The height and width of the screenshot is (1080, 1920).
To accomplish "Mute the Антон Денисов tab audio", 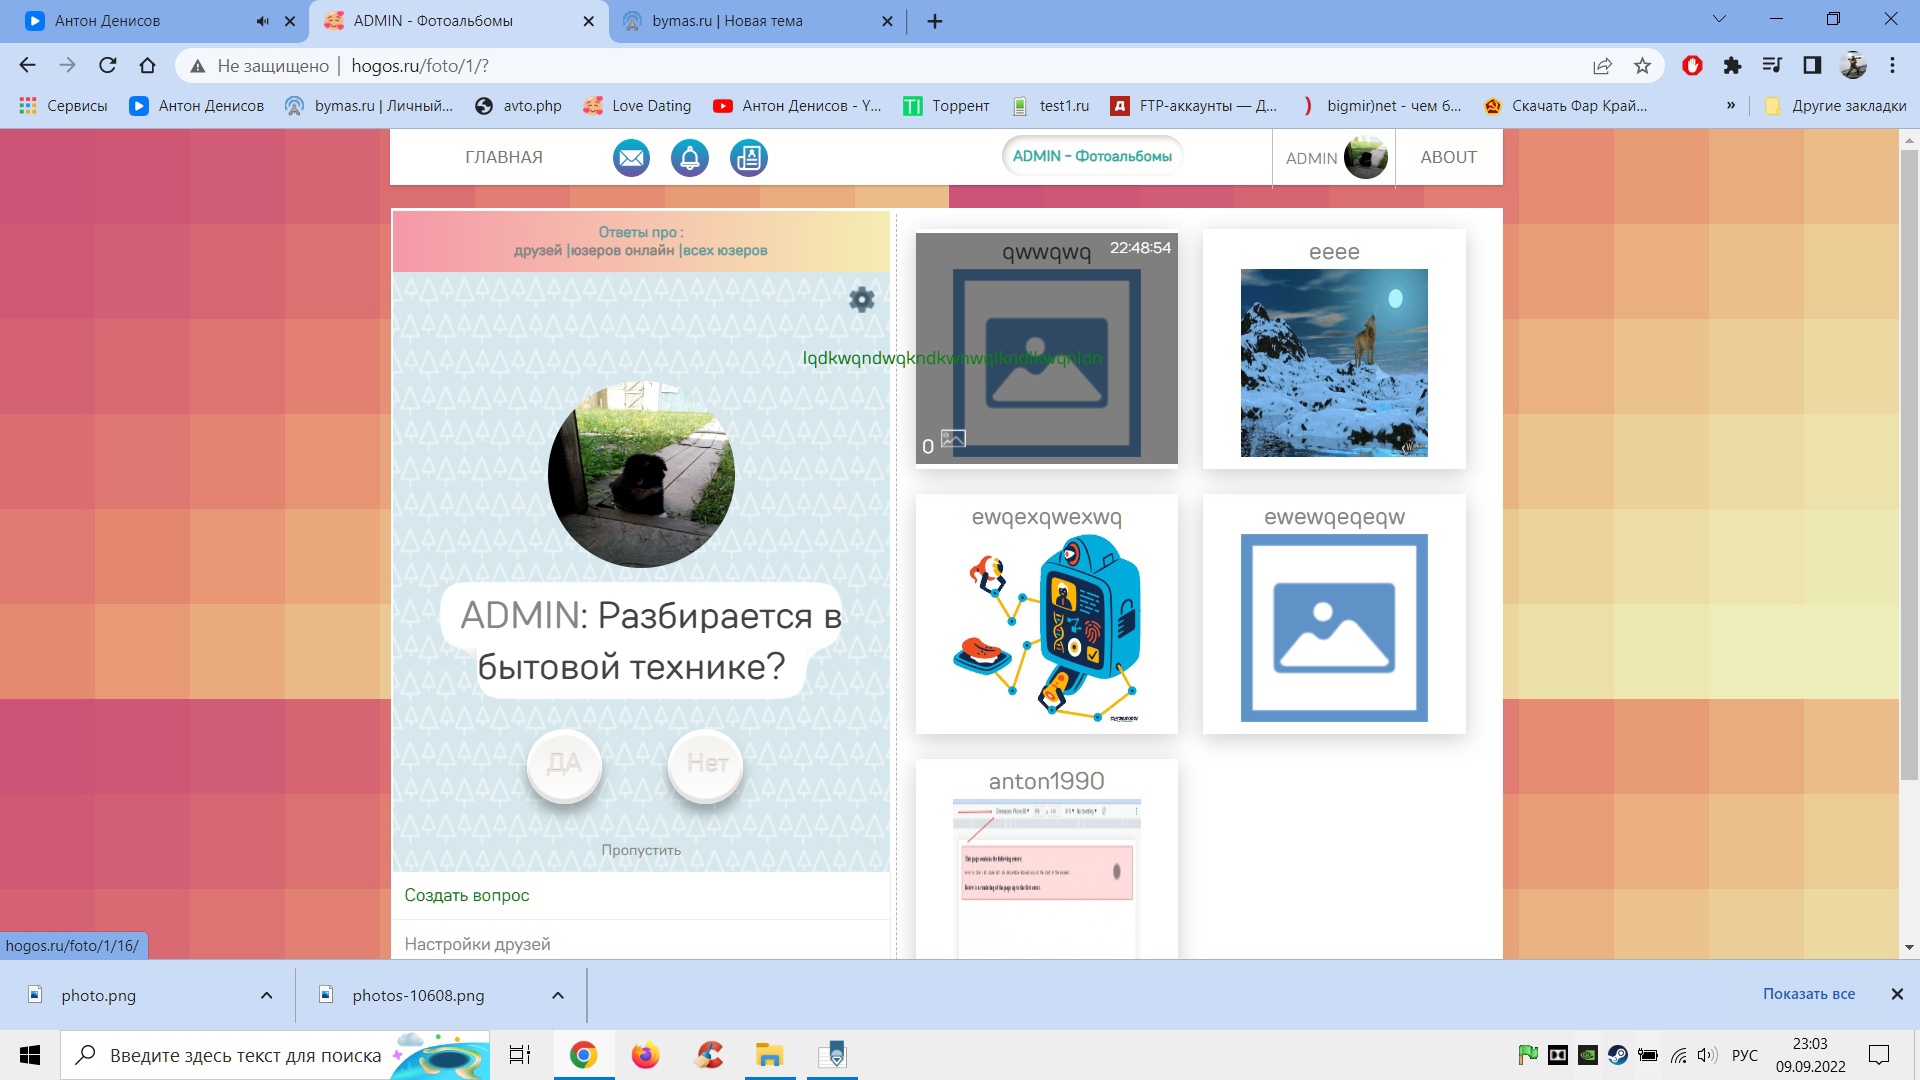I will (263, 21).
